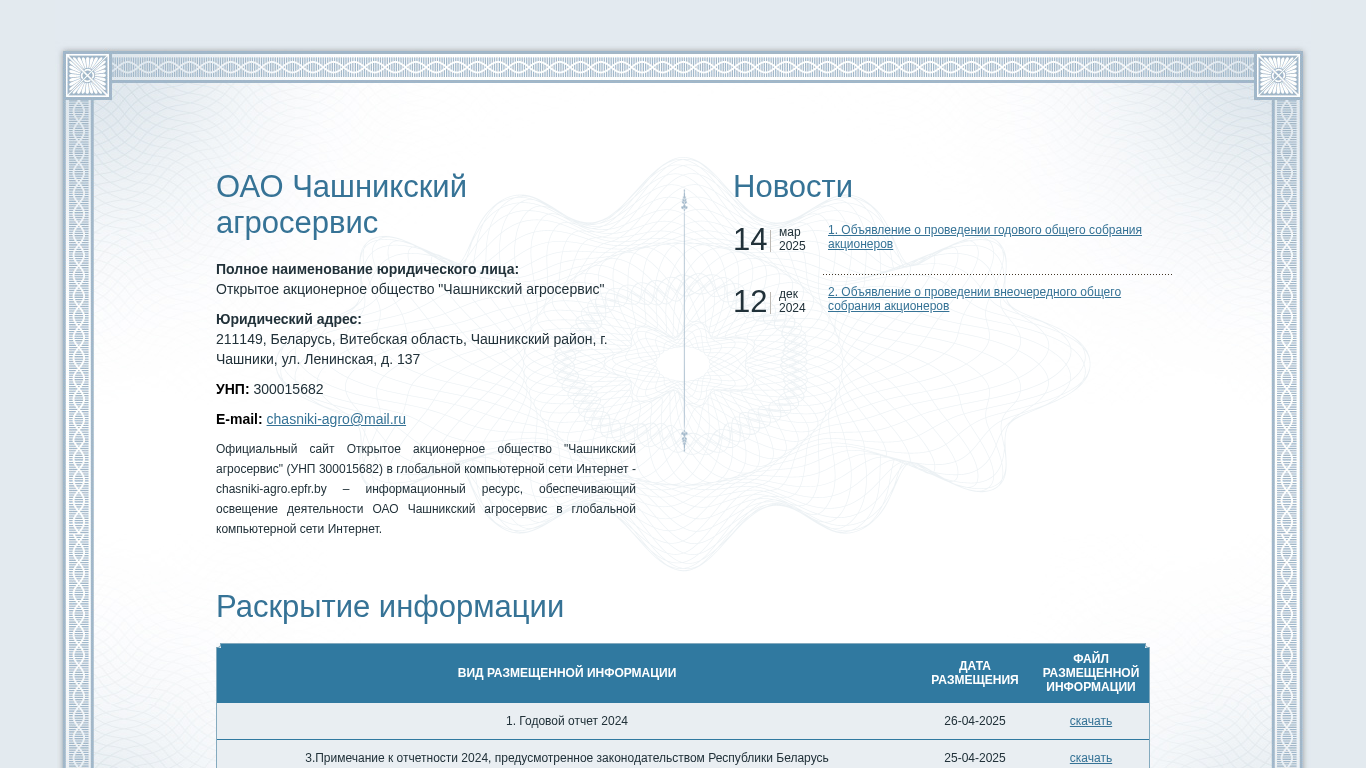Click the ДАТА РАЗМЕЩЕНИЯ column header
The image size is (1366, 768).
click(974, 673)
